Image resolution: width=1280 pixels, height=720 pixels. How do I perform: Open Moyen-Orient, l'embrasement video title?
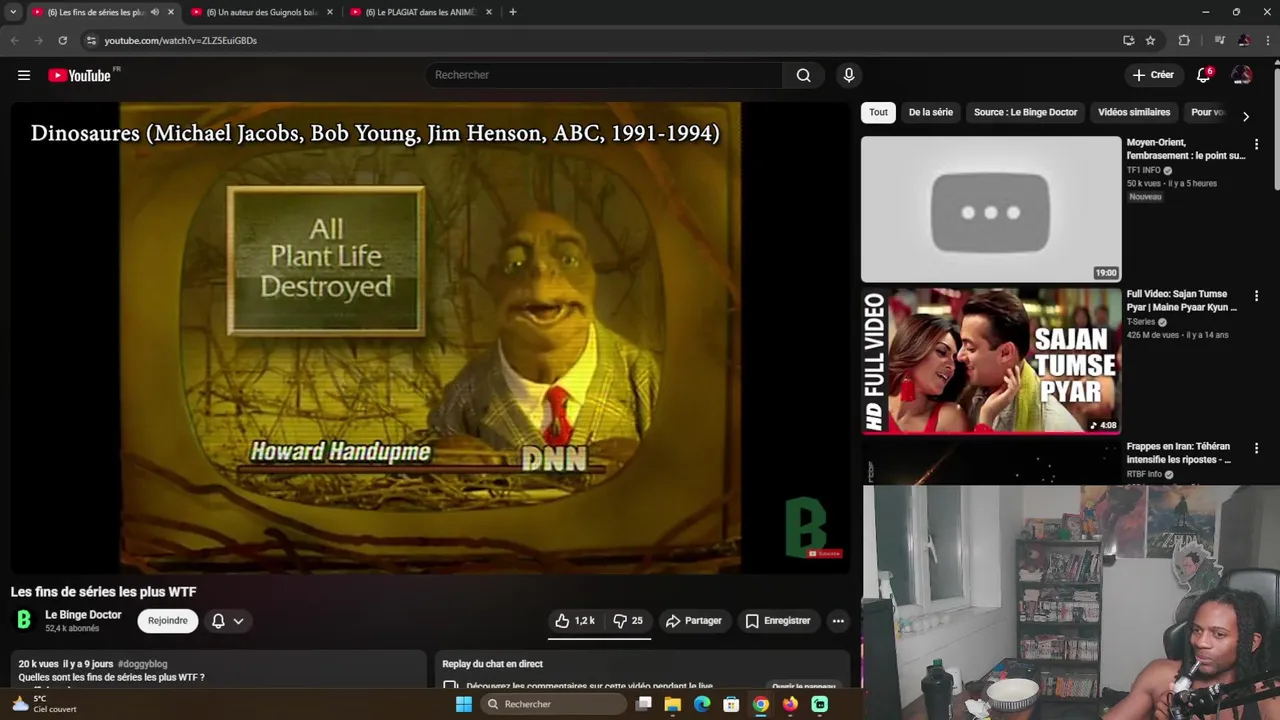tap(1186, 149)
